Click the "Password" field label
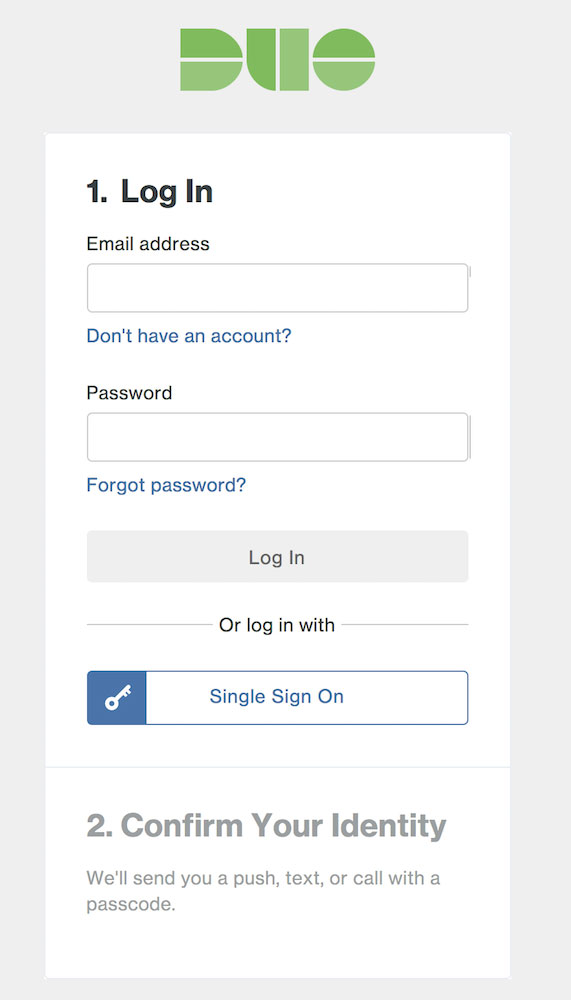This screenshot has width=571, height=1000. coord(130,392)
